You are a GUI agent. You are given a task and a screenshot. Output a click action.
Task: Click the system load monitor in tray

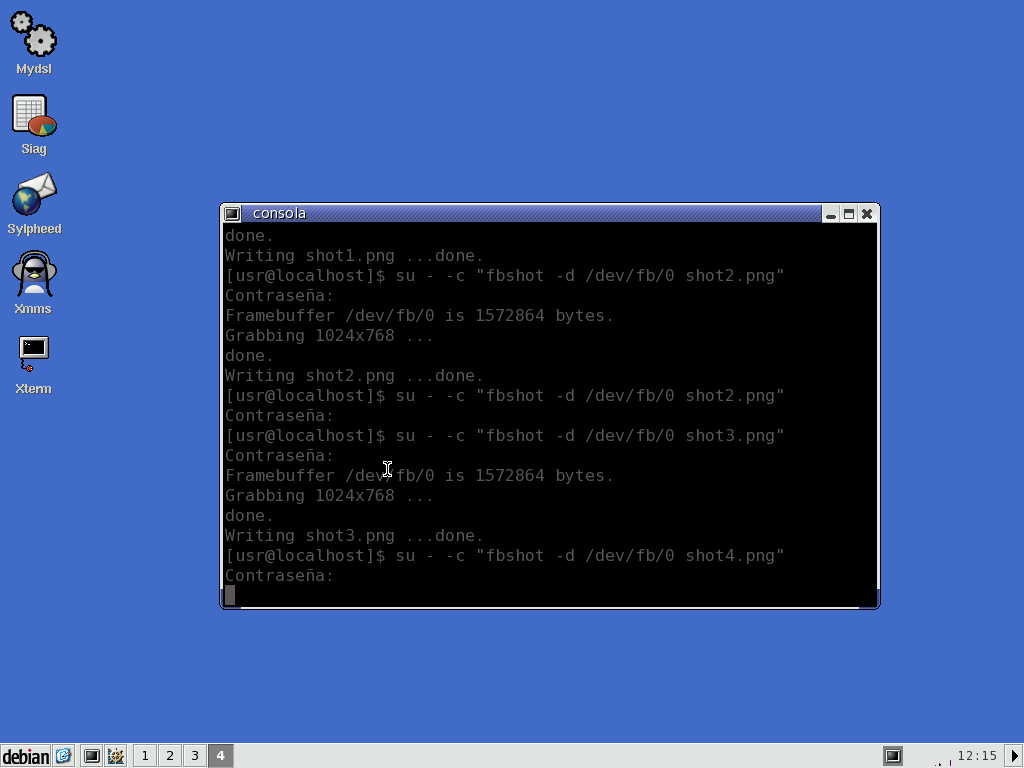[x=942, y=756]
